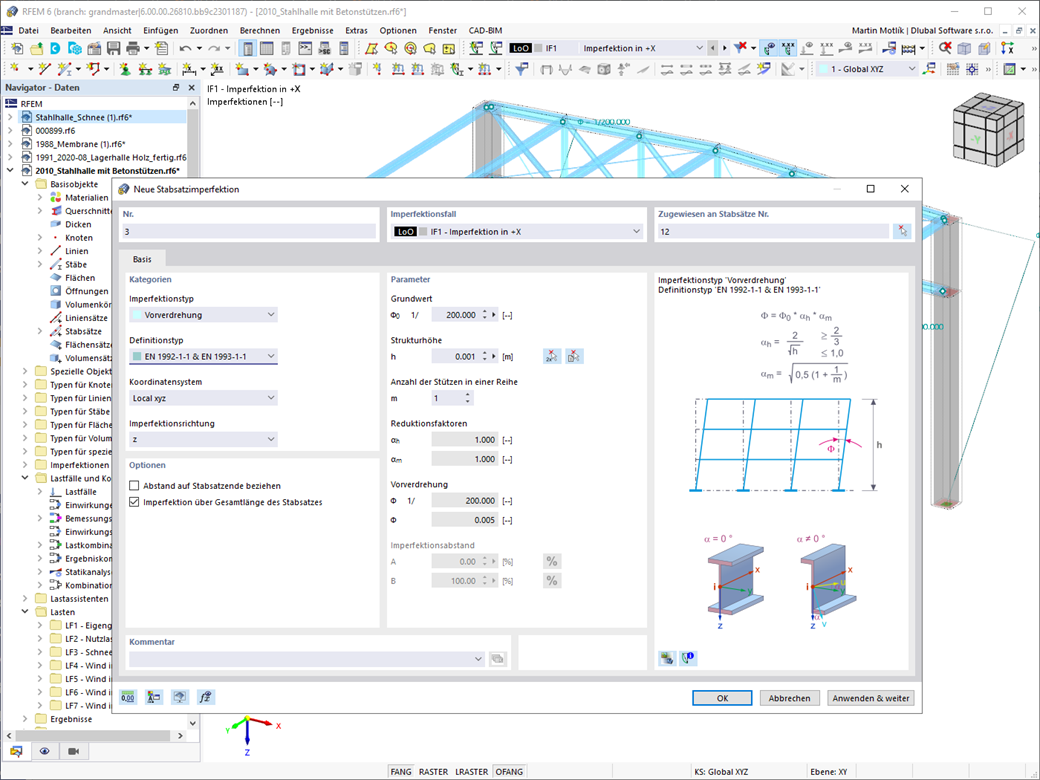
Task: Toggle navigator display eye tab
Action: (44, 751)
